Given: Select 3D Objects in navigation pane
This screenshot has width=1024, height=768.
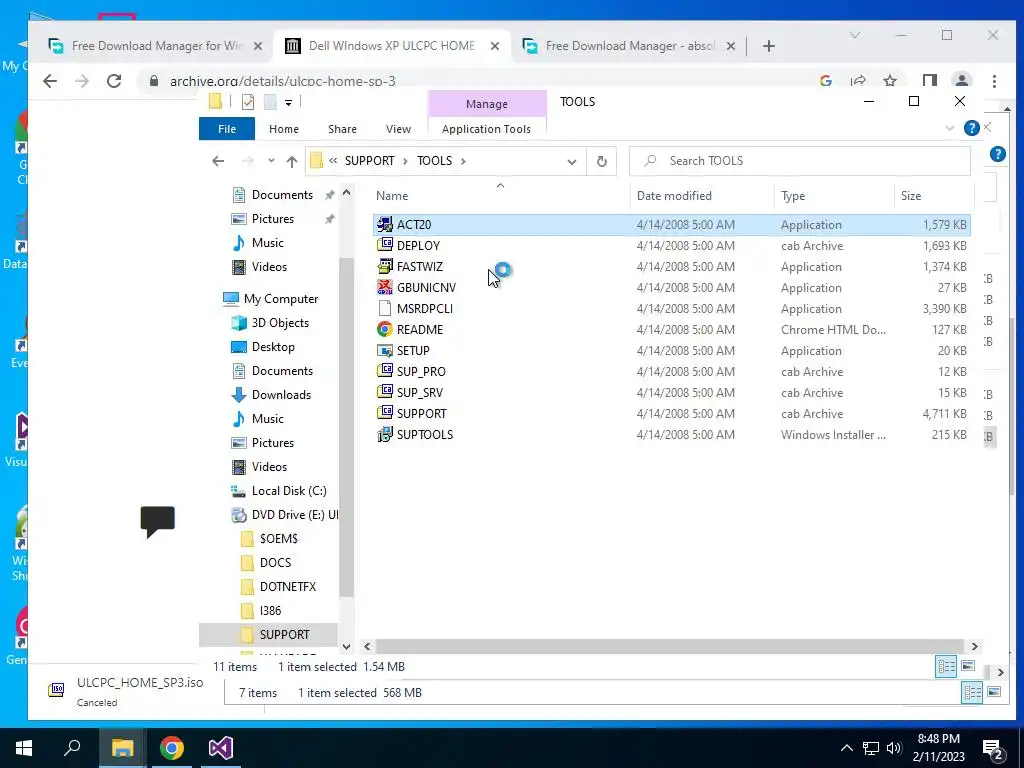Looking at the screenshot, I should [270, 323].
